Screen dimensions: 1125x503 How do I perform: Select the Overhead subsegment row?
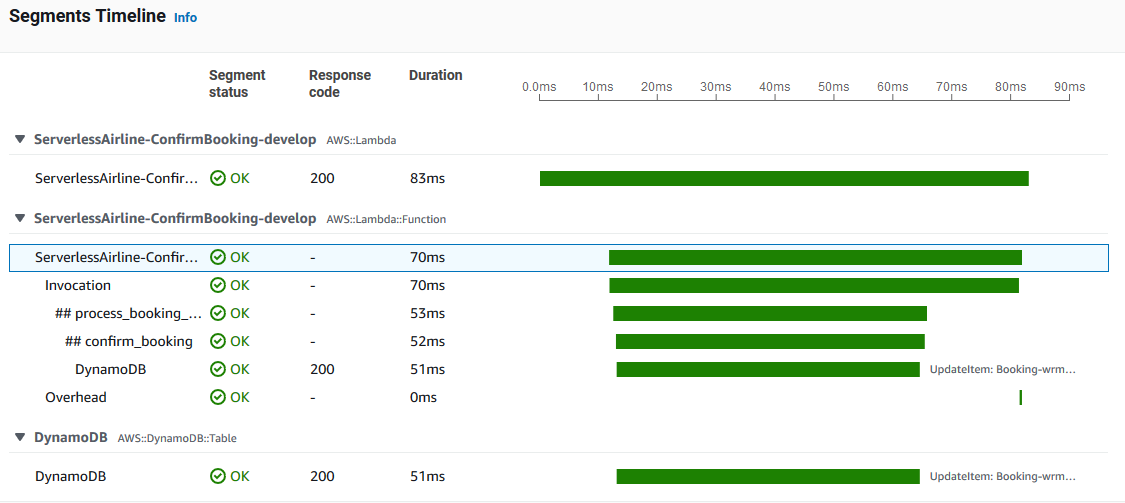click(76, 397)
